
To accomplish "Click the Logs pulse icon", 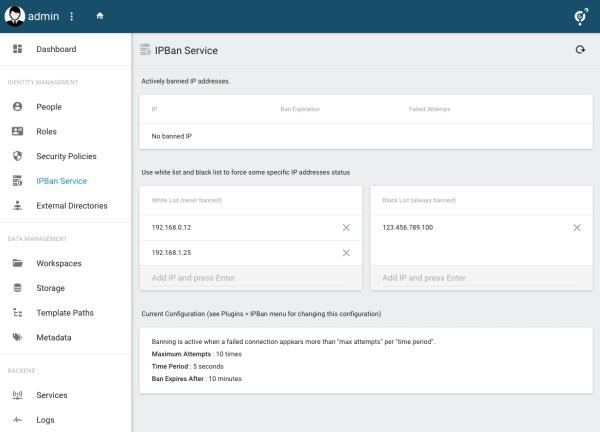I will [17, 420].
